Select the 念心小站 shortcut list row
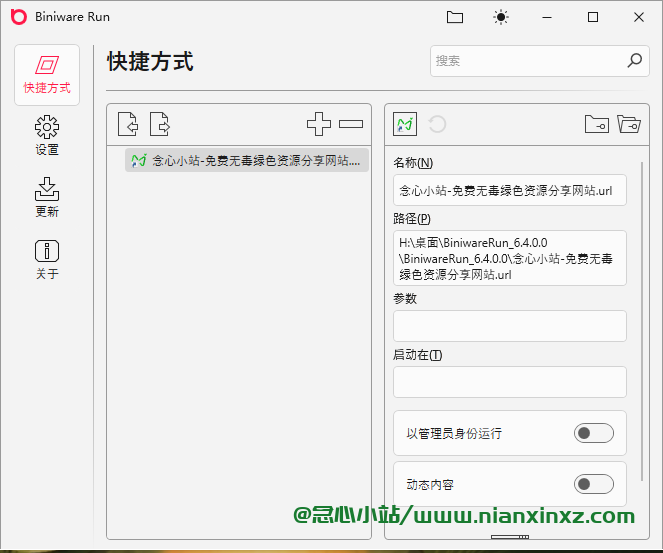This screenshot has height=553, width=663. 247,160
